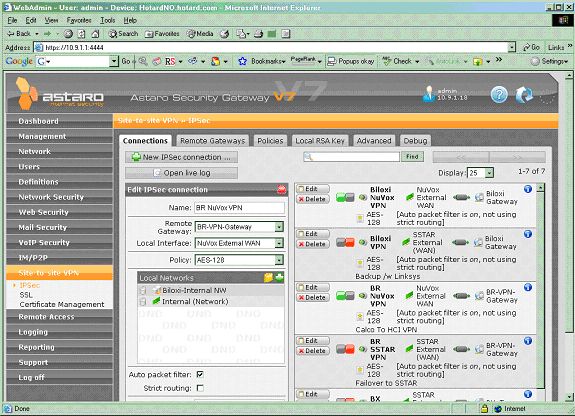
Task: Click the address bar URL field
Action: coord(271,47)
